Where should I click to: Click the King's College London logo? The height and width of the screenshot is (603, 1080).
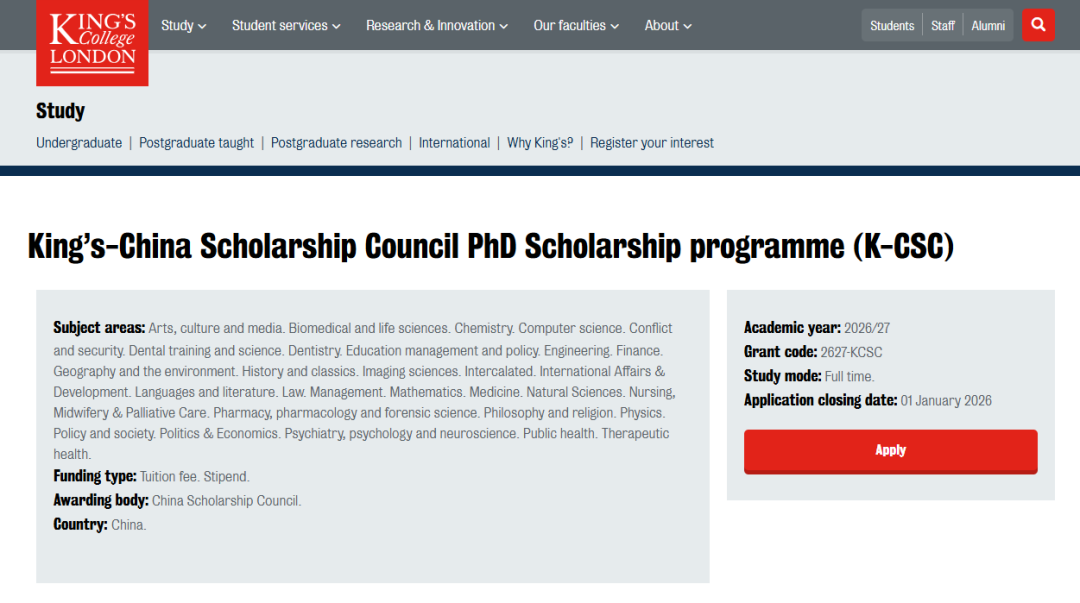tap(92, 41)
